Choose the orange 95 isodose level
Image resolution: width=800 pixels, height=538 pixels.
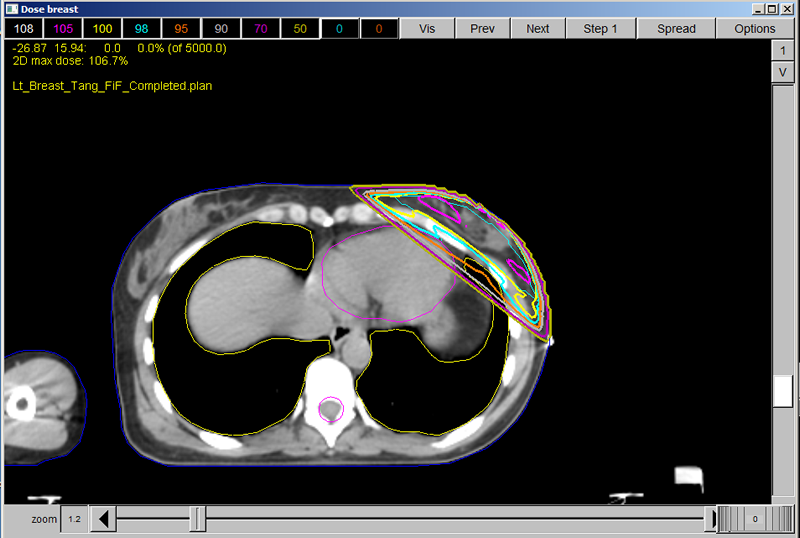182,29
